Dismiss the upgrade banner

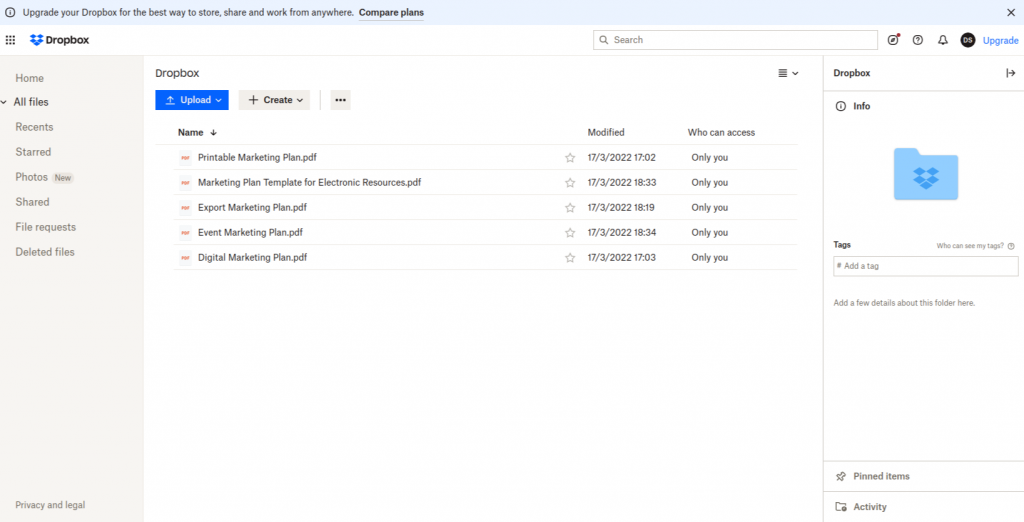pos(1010,13)
